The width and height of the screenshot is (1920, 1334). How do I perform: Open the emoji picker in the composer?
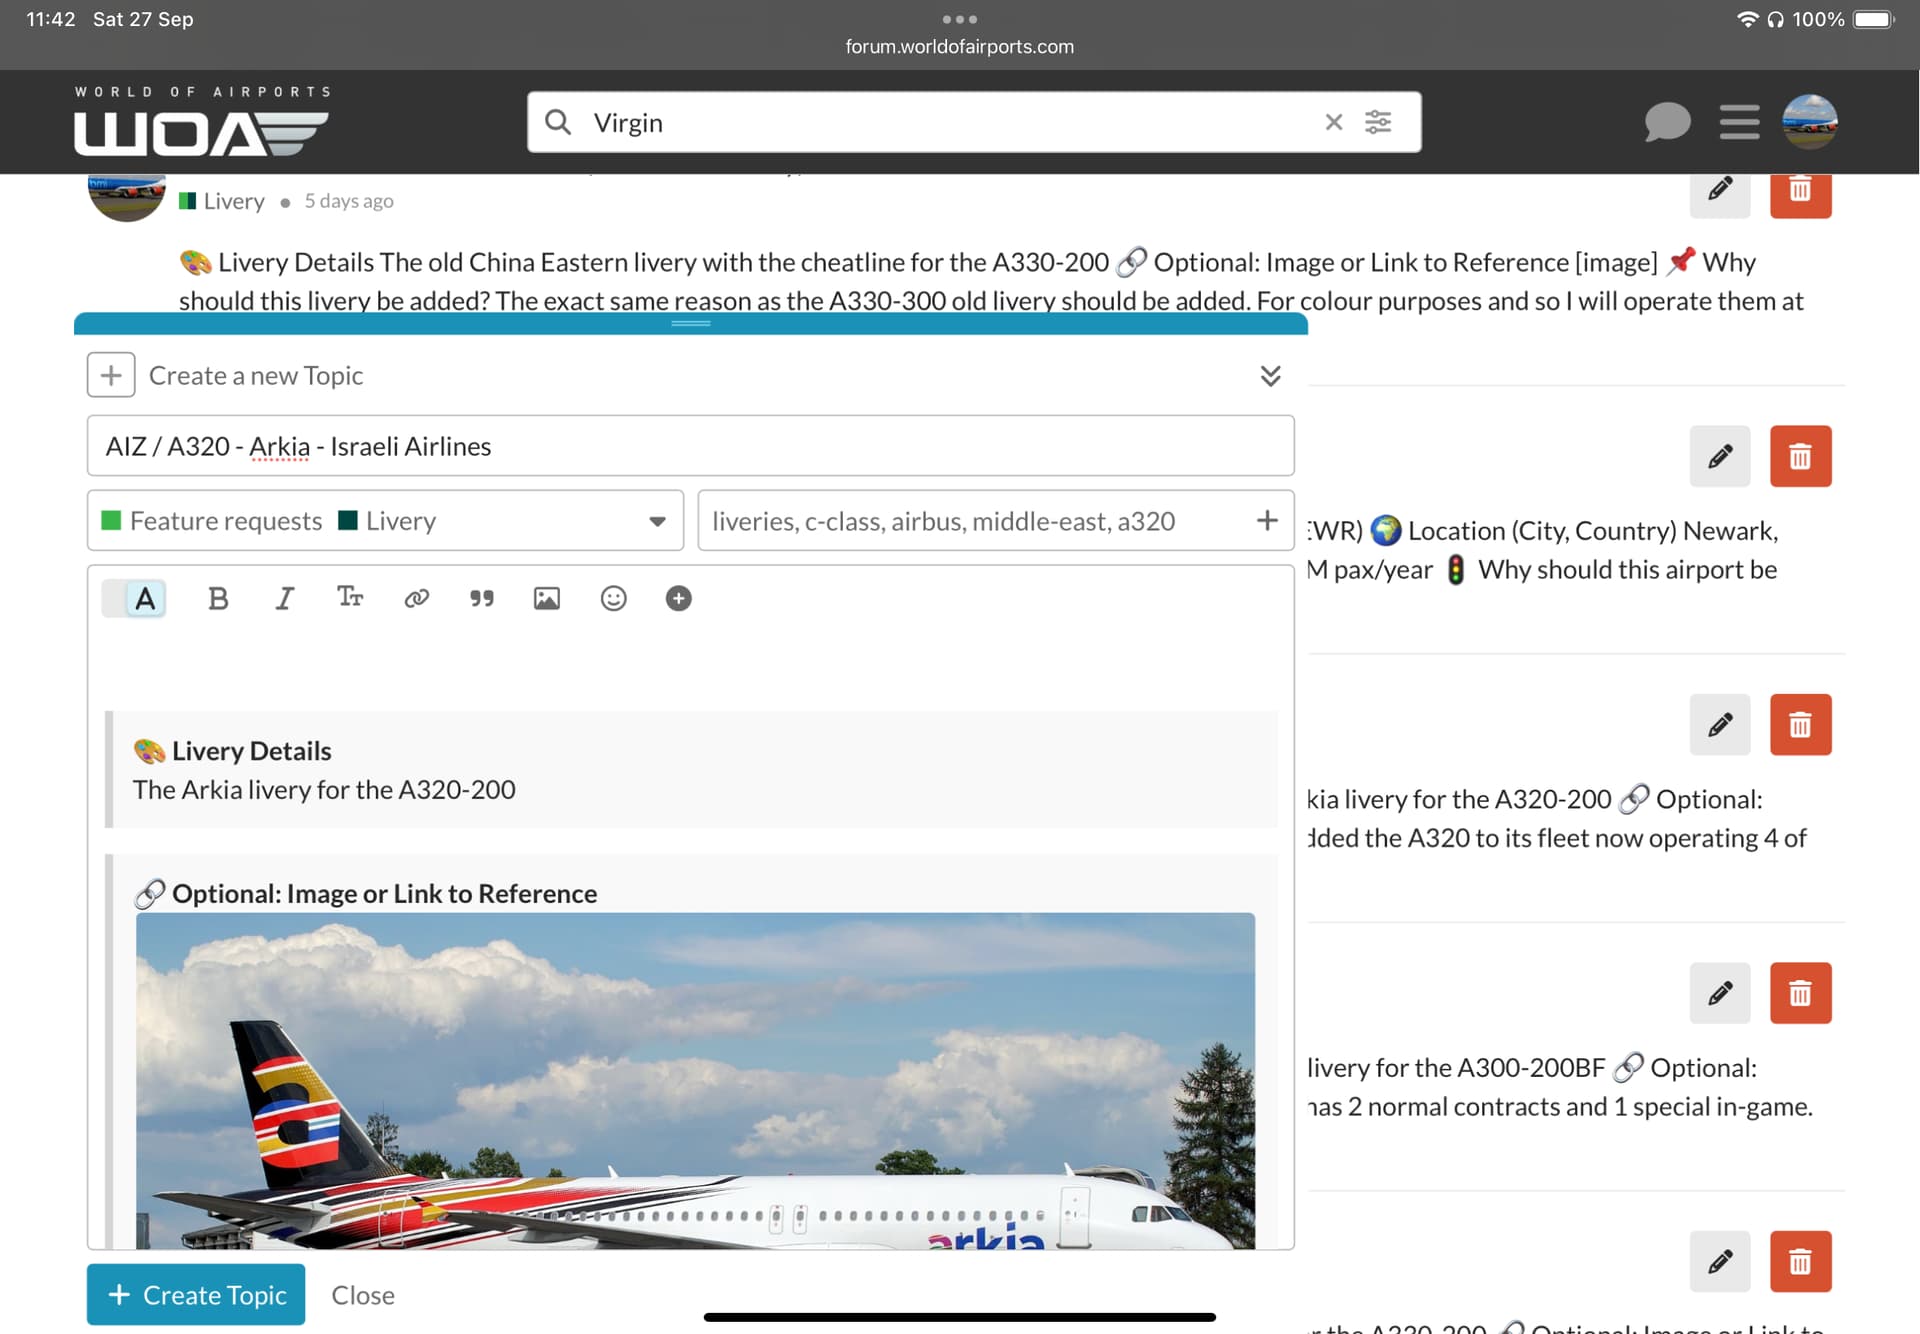click(x=613, y=598)
